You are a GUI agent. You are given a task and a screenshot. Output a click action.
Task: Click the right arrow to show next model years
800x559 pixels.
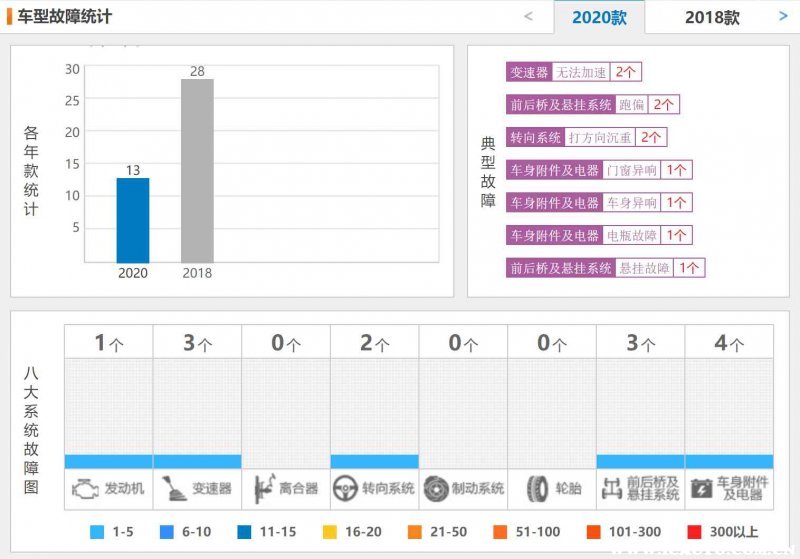coord(783,16)
